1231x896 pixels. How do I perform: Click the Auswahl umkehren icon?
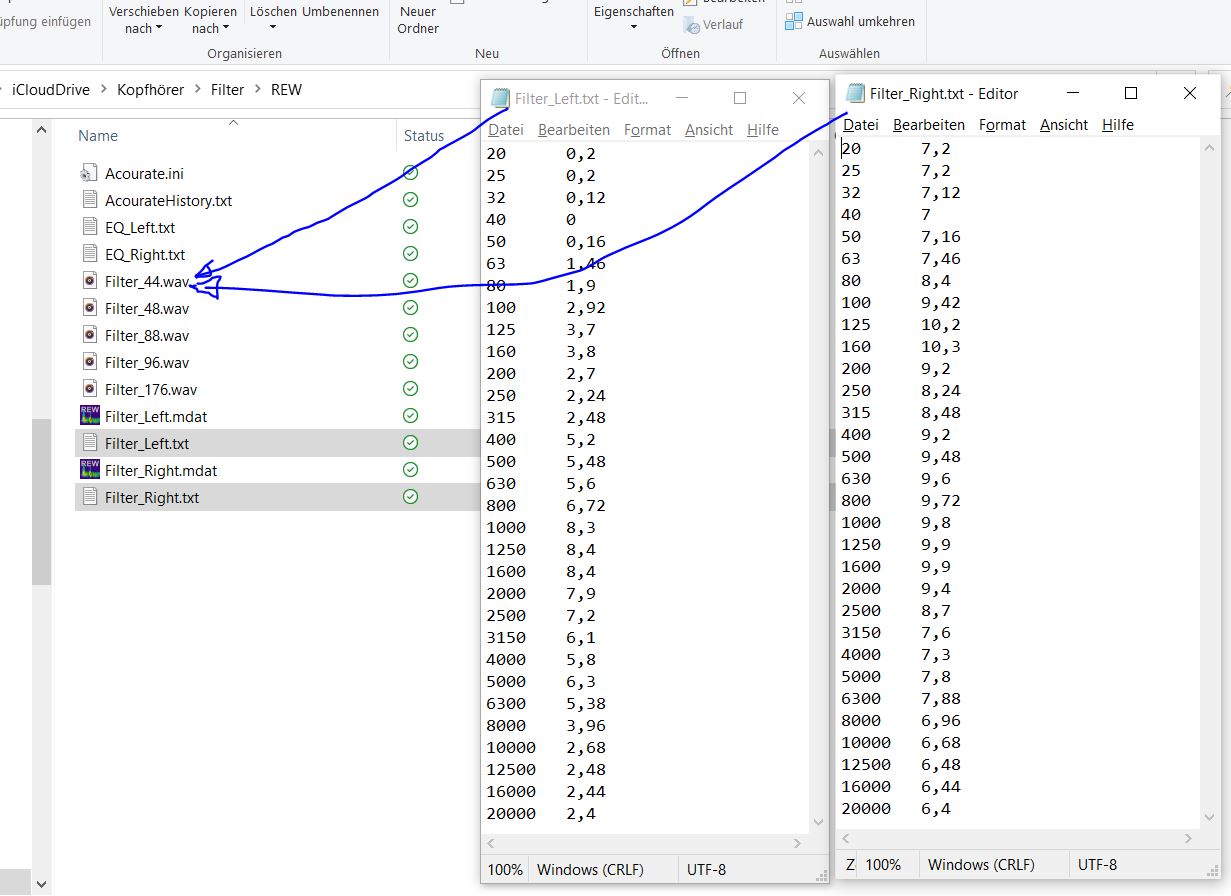coord(794,21)
